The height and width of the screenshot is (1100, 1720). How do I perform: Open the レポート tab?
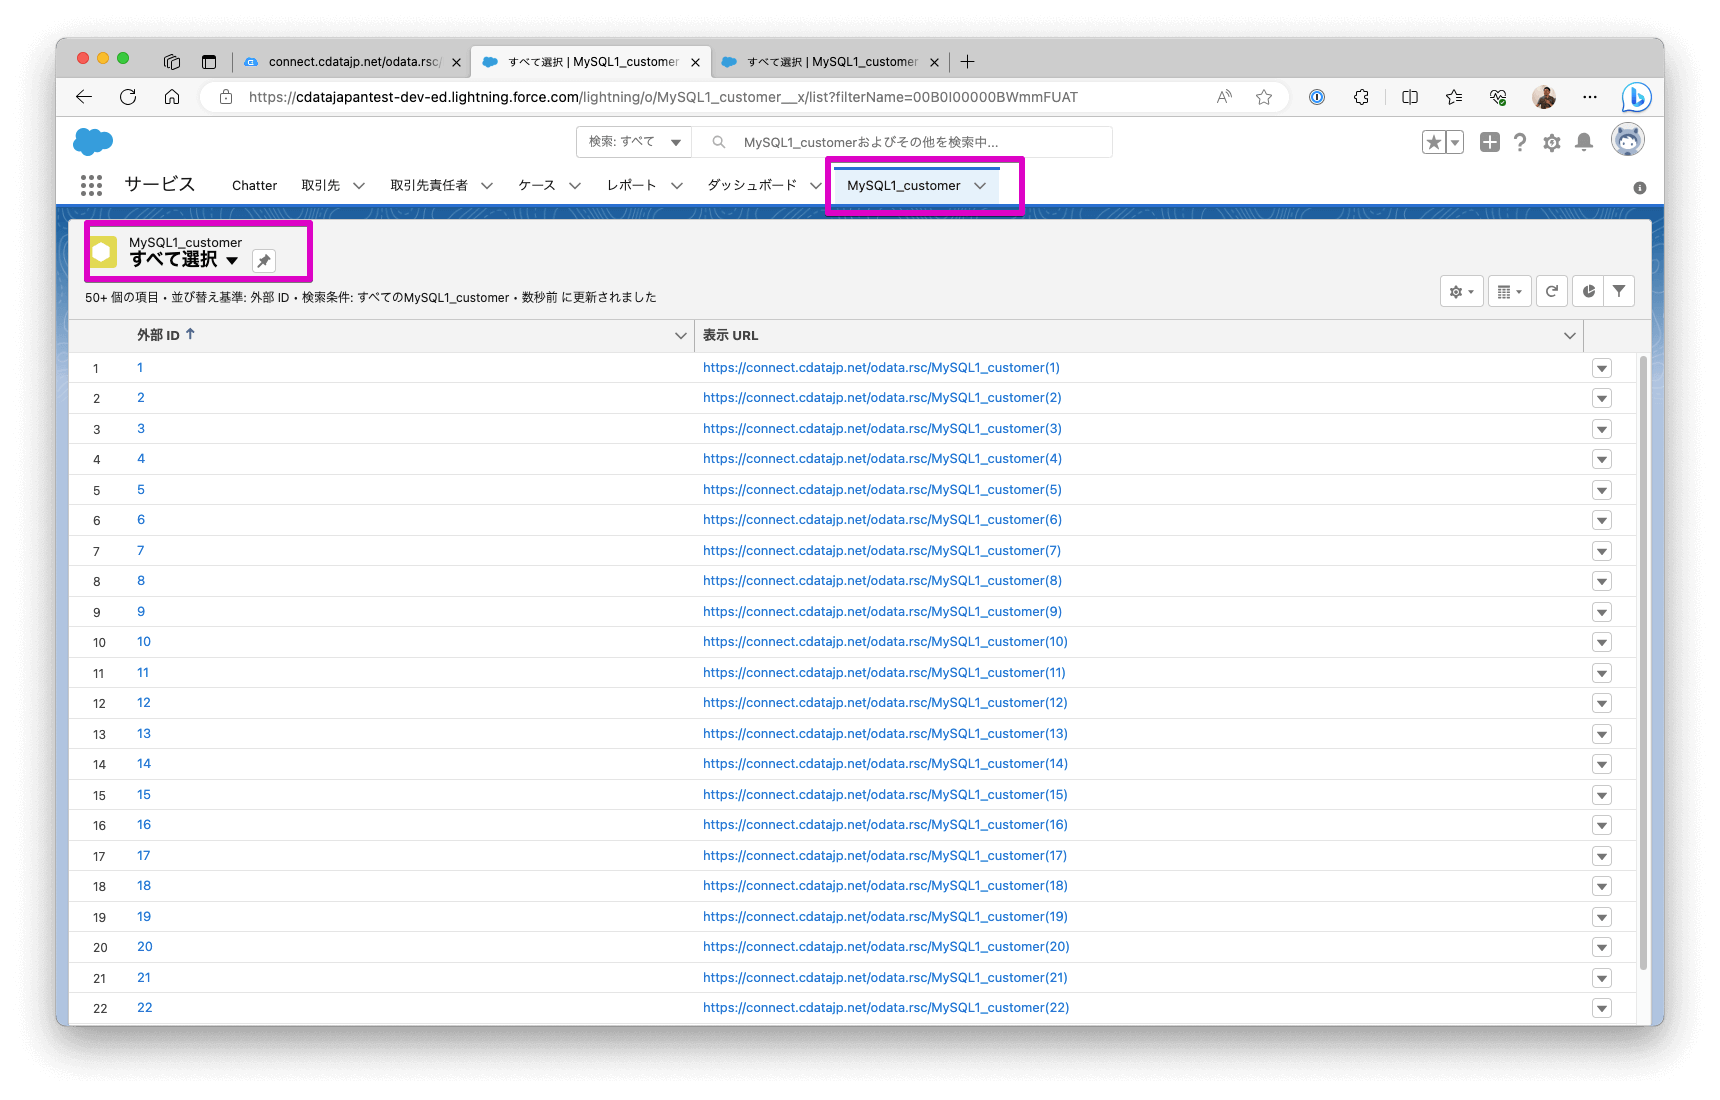click(x=631, y=186)
